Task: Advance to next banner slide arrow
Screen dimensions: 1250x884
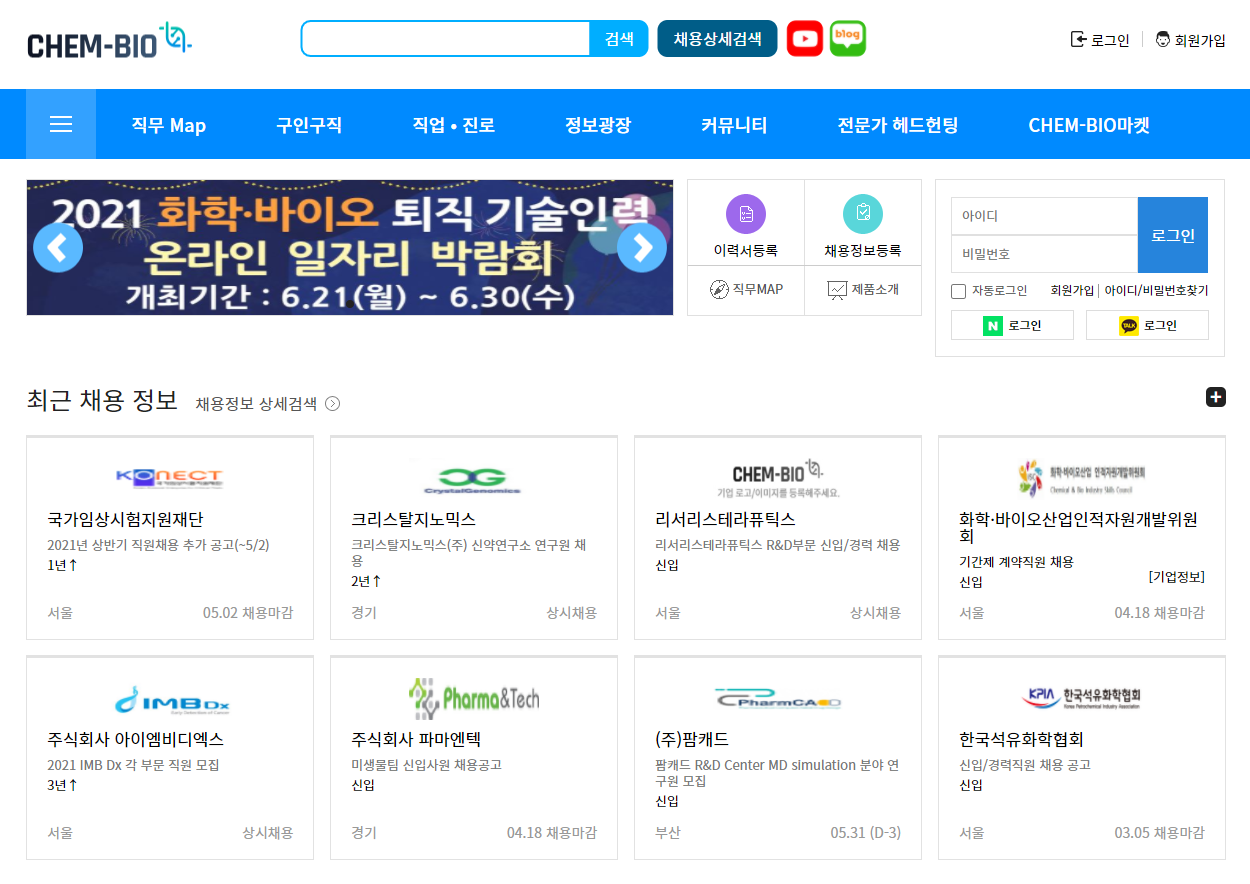Action: (642, 247)
